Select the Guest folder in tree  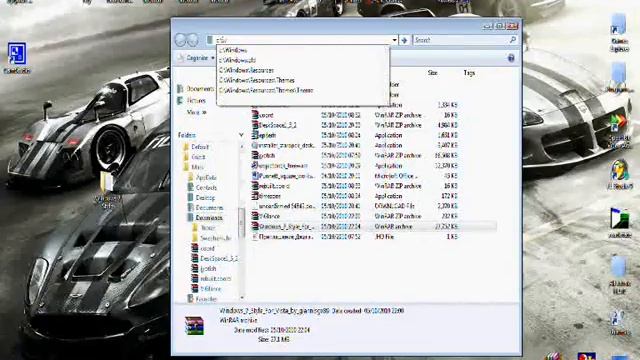point(198,157)
